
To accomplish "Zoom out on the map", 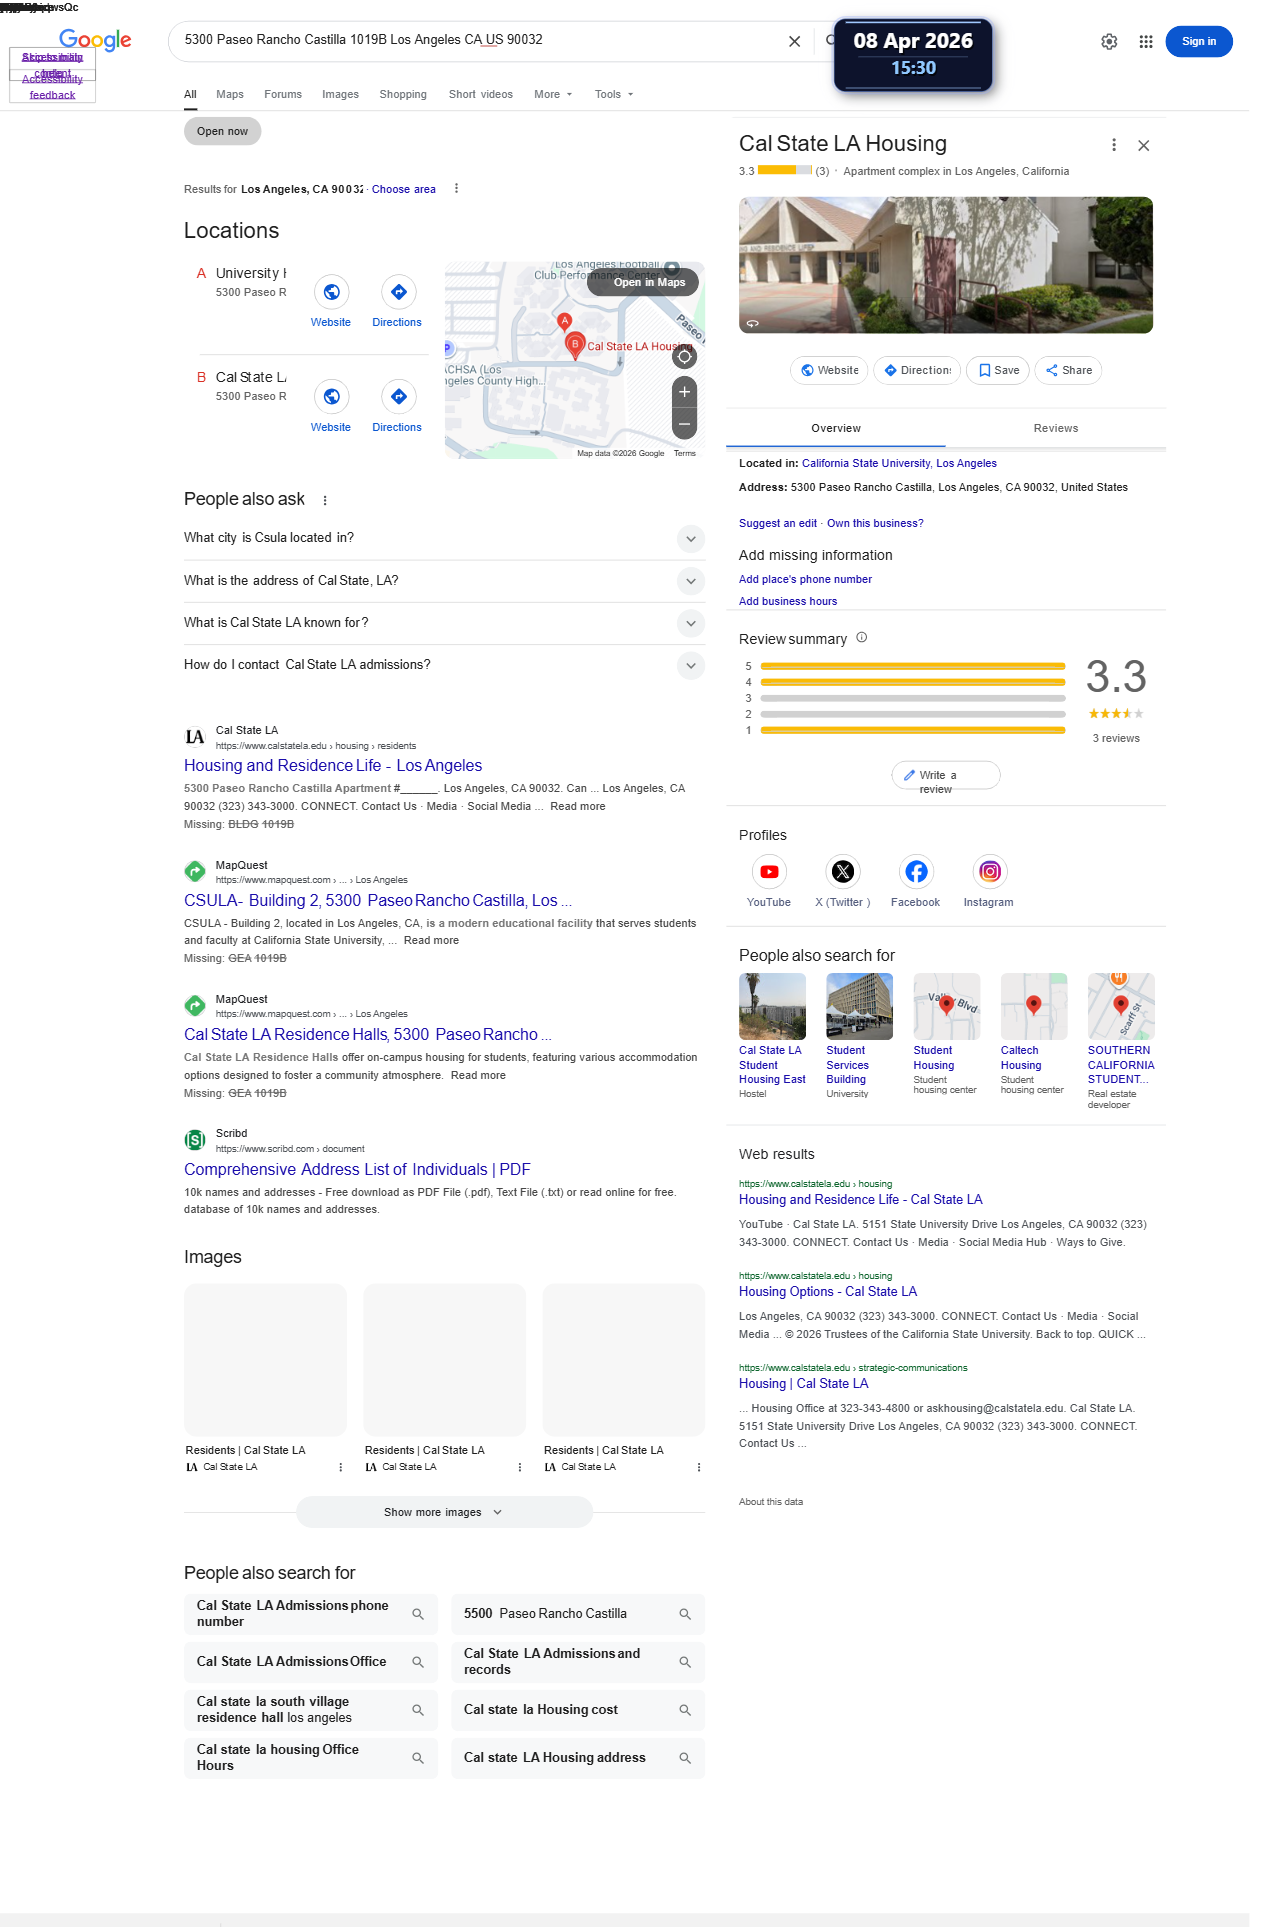I will [684, 424].
